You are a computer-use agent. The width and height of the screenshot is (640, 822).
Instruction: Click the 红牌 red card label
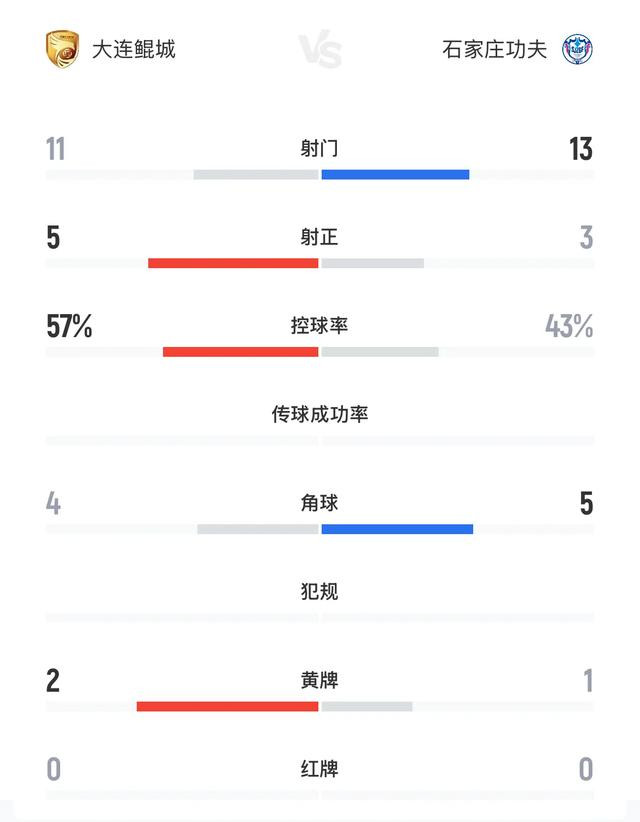[319, 769]
